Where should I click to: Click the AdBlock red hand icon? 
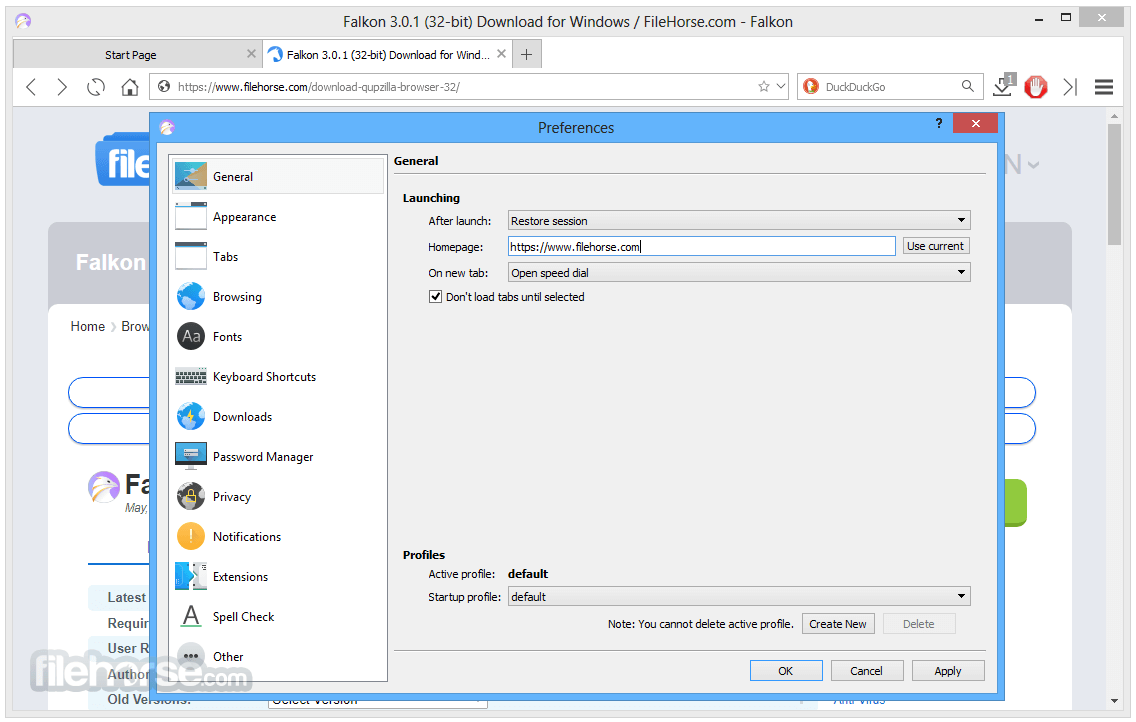click(1036, 87)
